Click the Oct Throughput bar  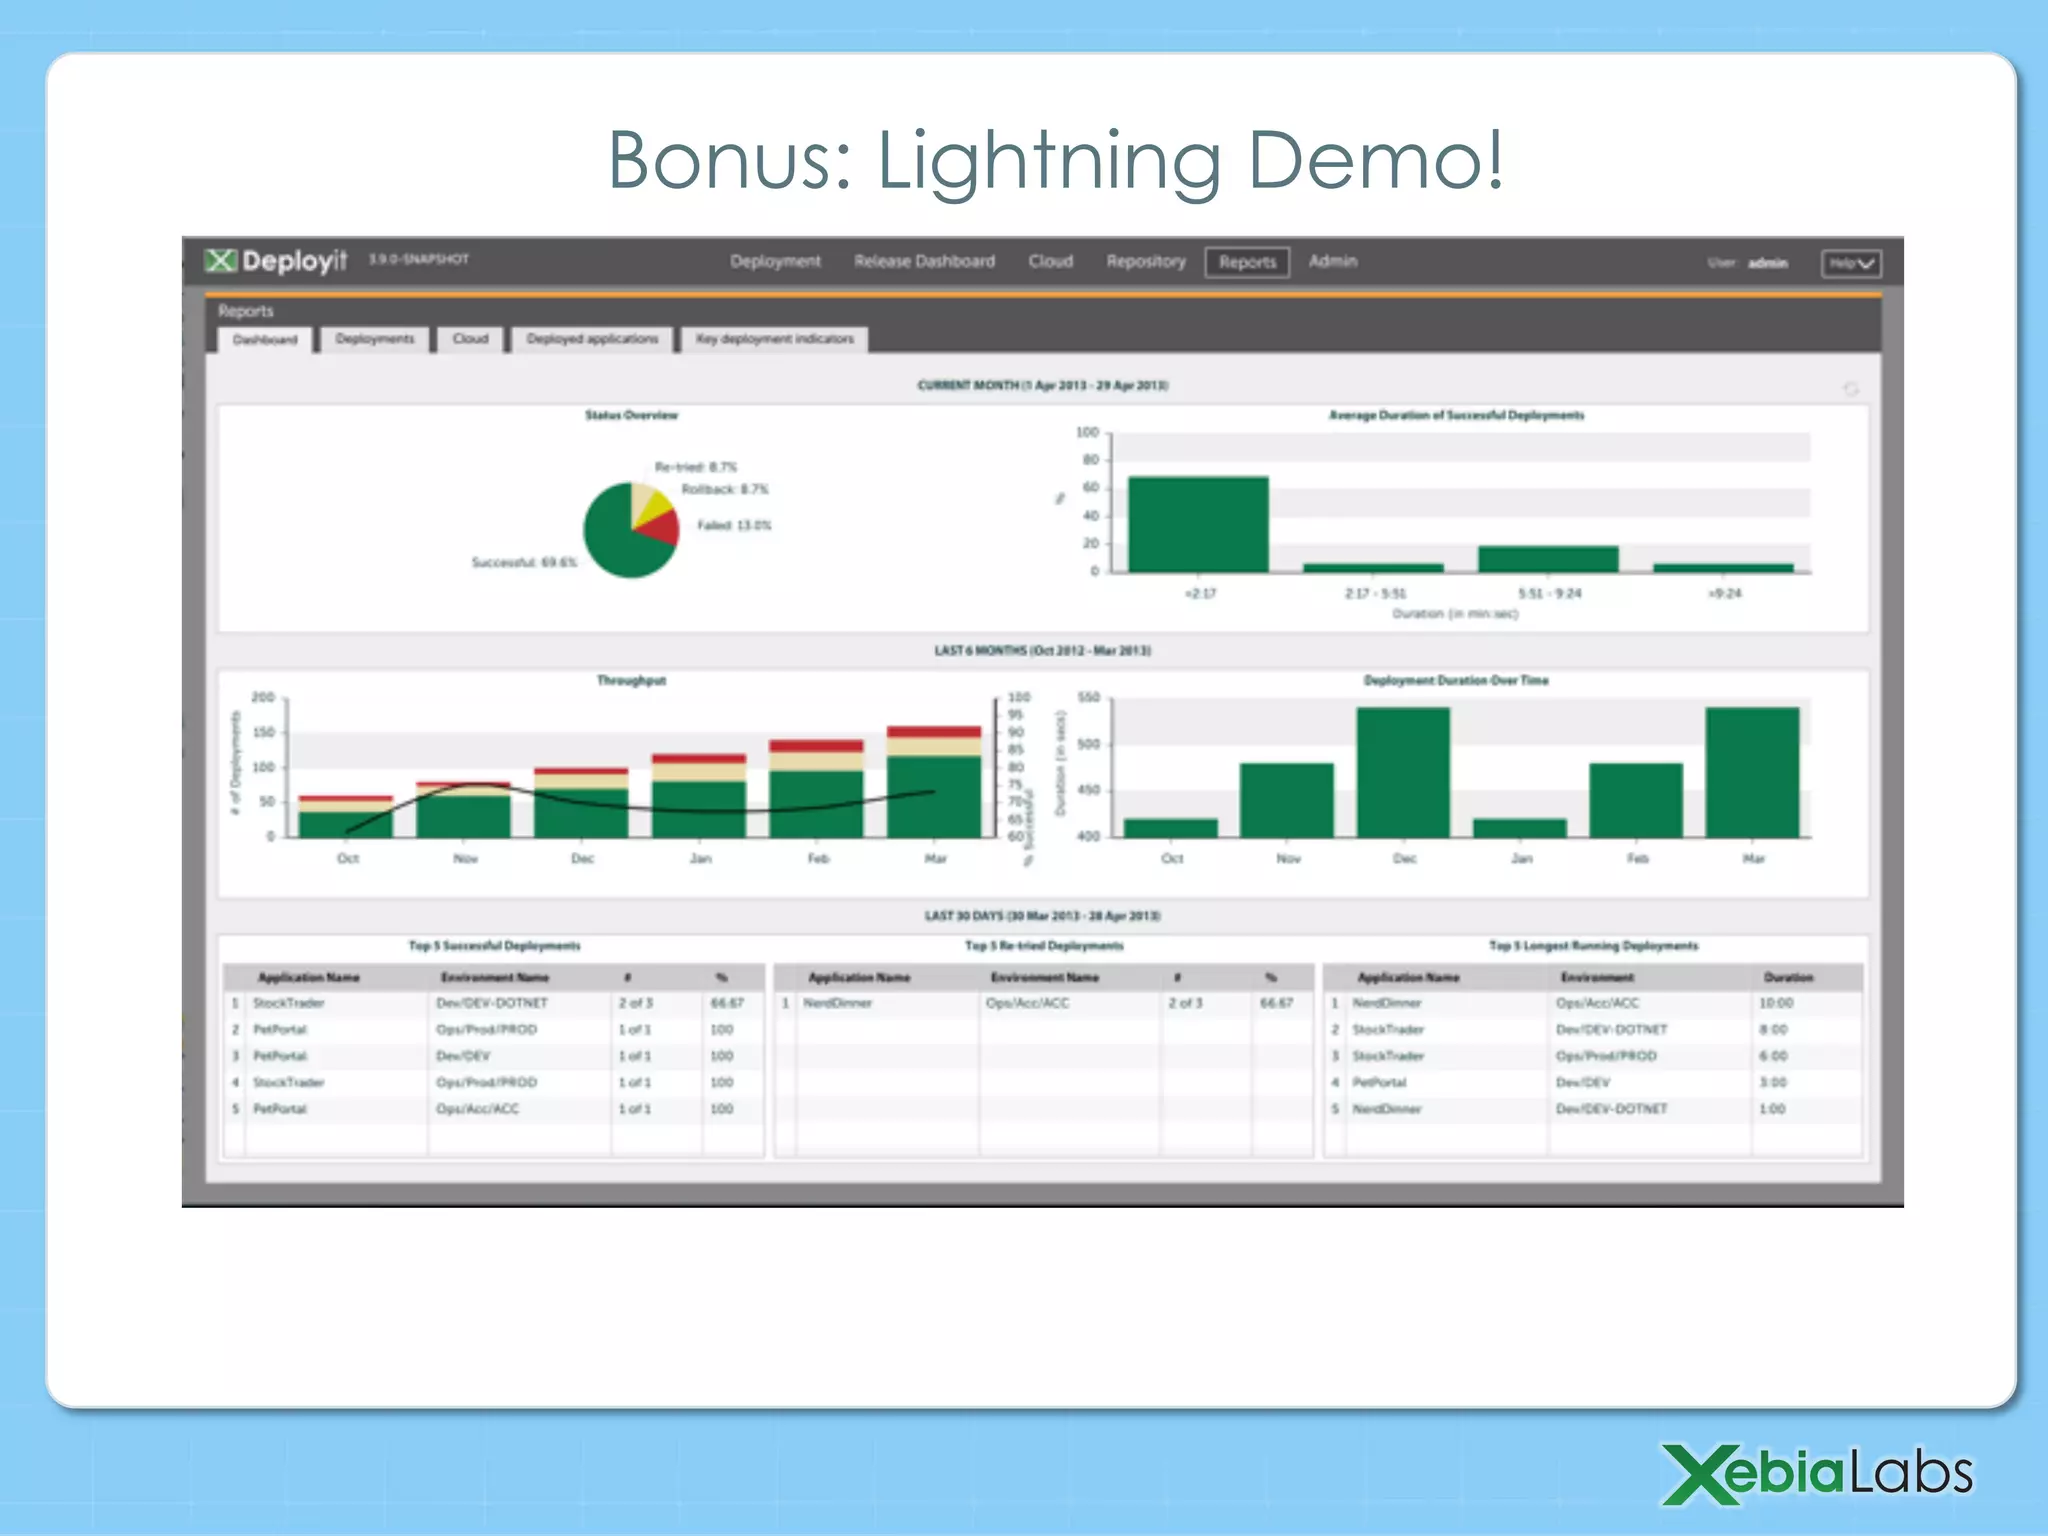point(346,817)
